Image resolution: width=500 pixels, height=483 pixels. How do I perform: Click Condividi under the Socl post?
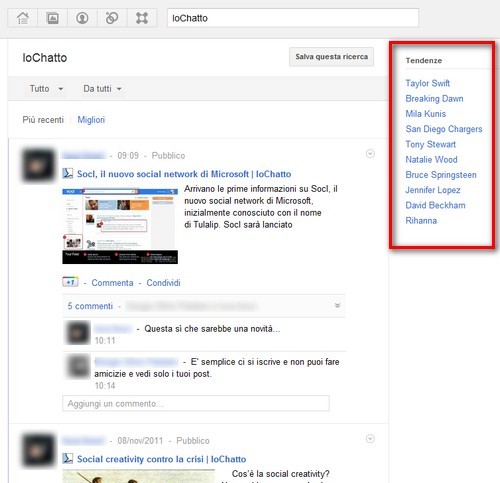pos(163,283)
